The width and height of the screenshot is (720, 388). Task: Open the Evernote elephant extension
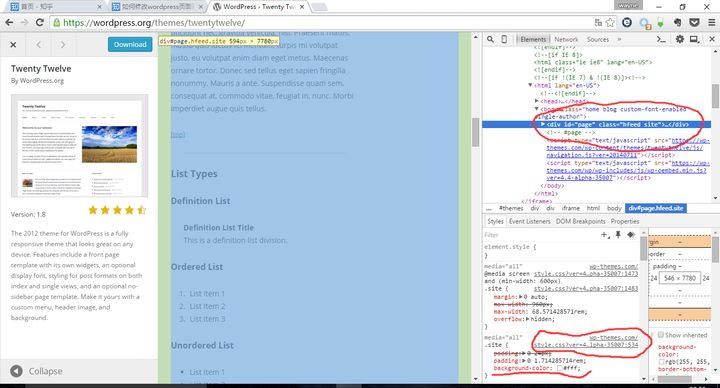tap(677, 22)
